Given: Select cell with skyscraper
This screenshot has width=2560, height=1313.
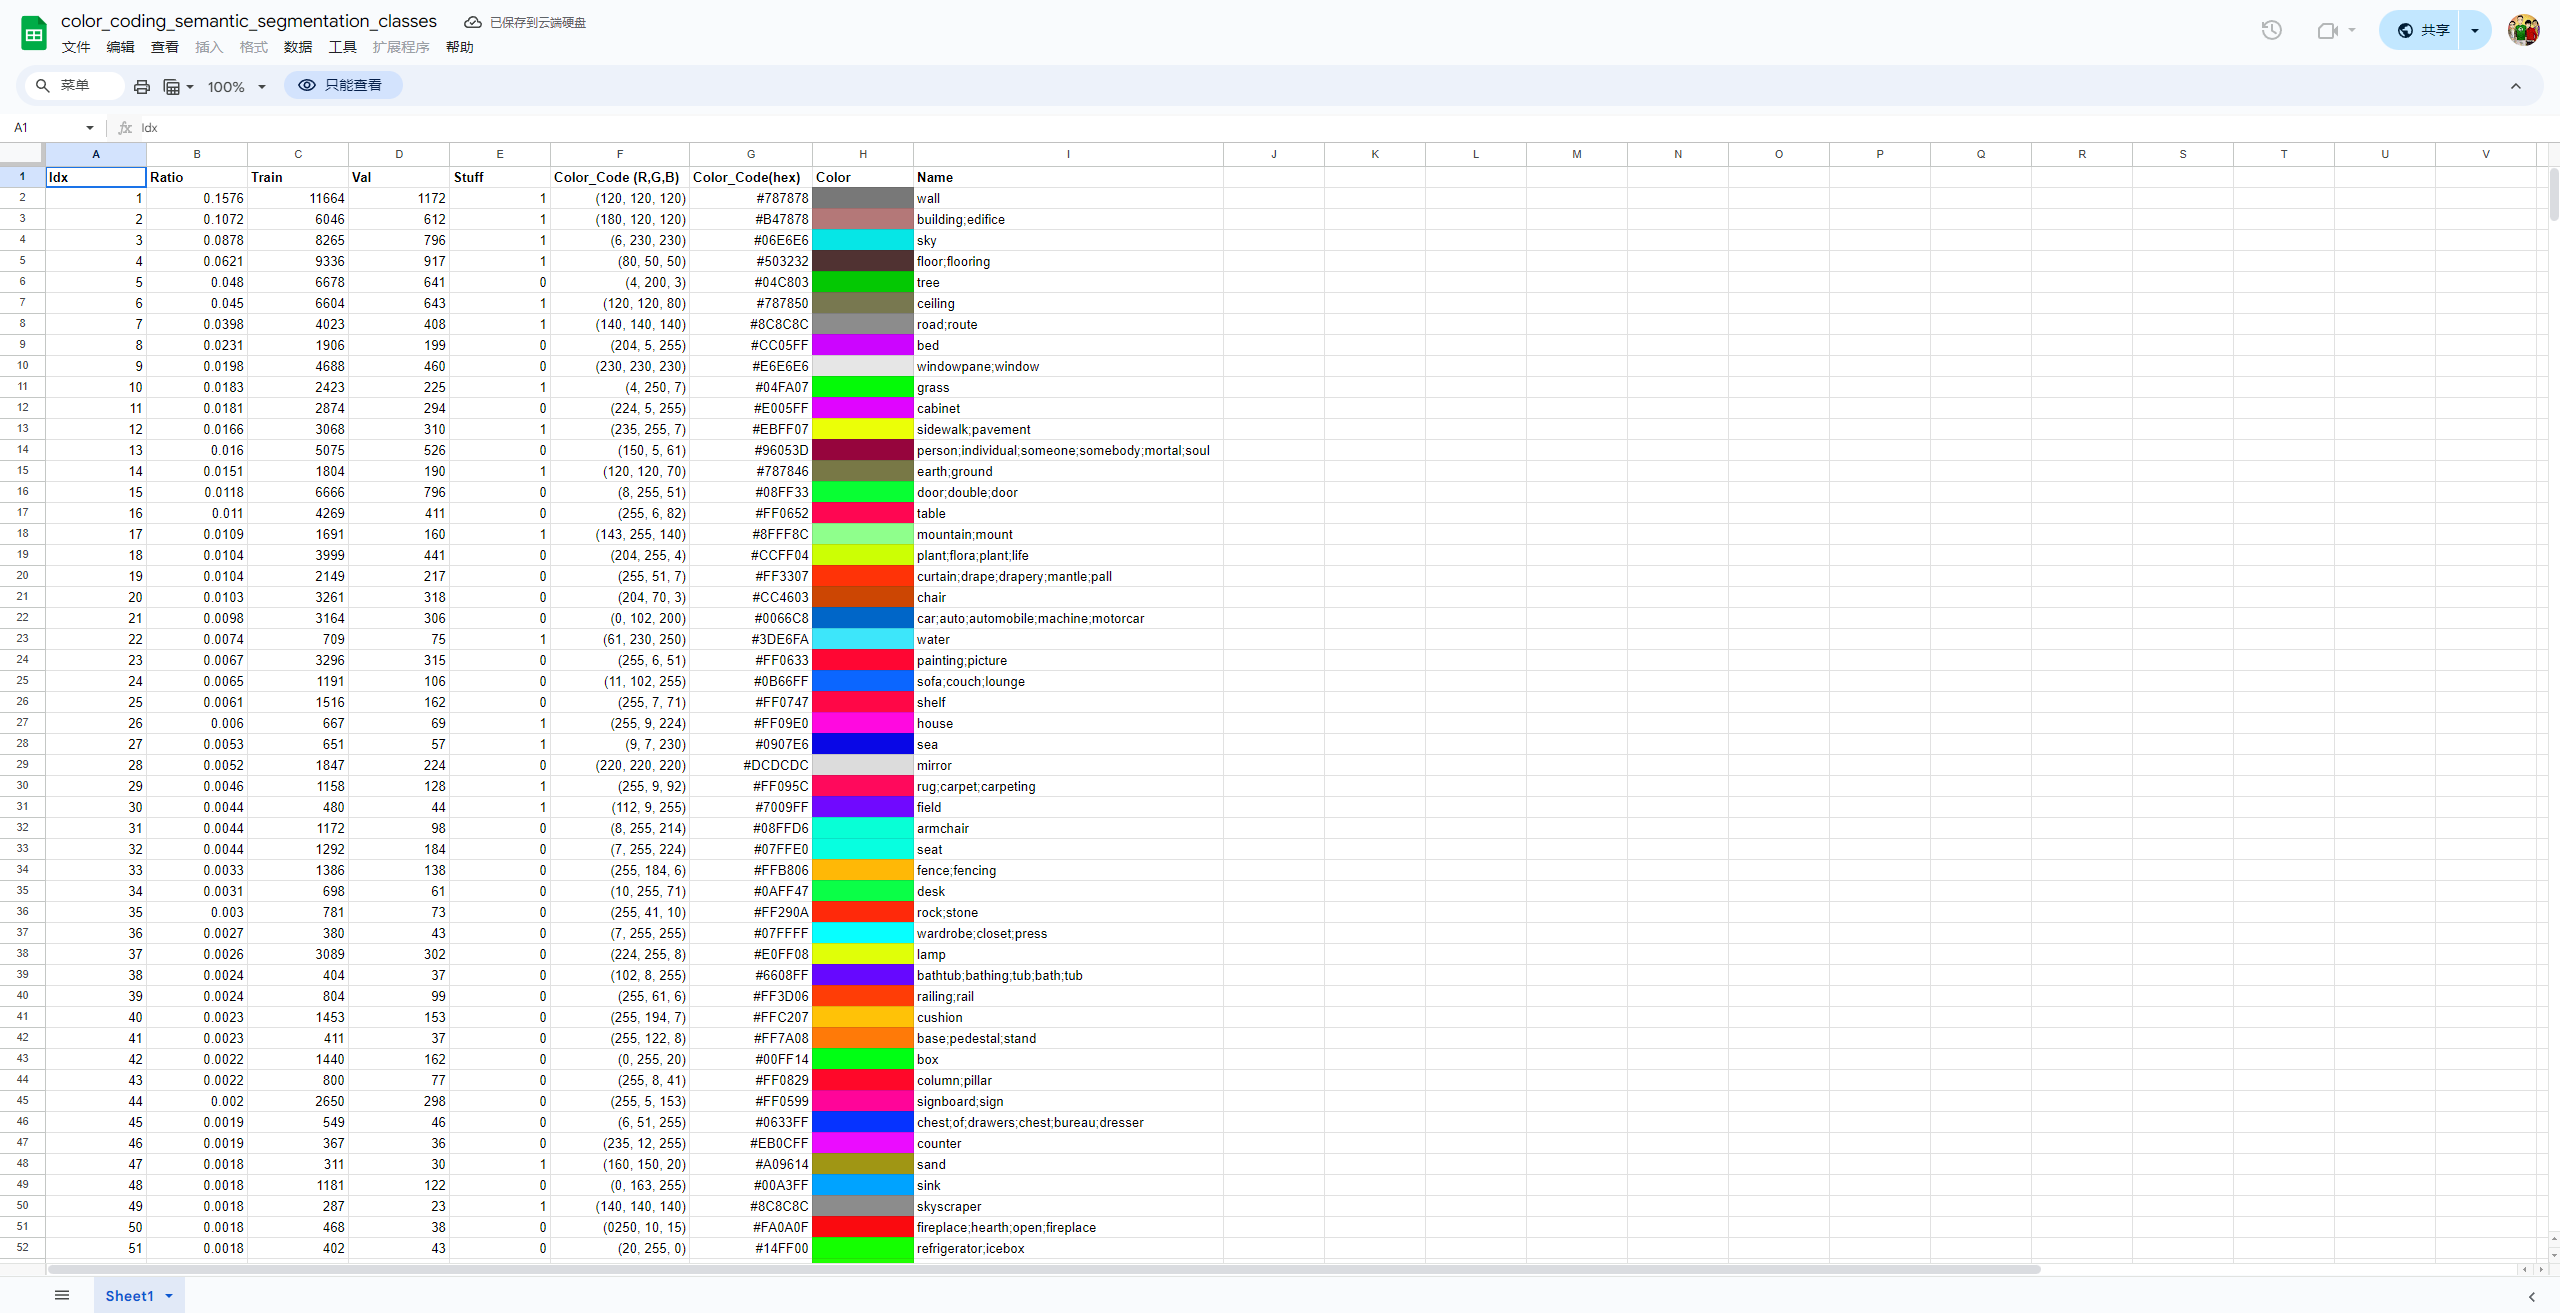Looking at the screenshot, I should pos(1068,1206).
